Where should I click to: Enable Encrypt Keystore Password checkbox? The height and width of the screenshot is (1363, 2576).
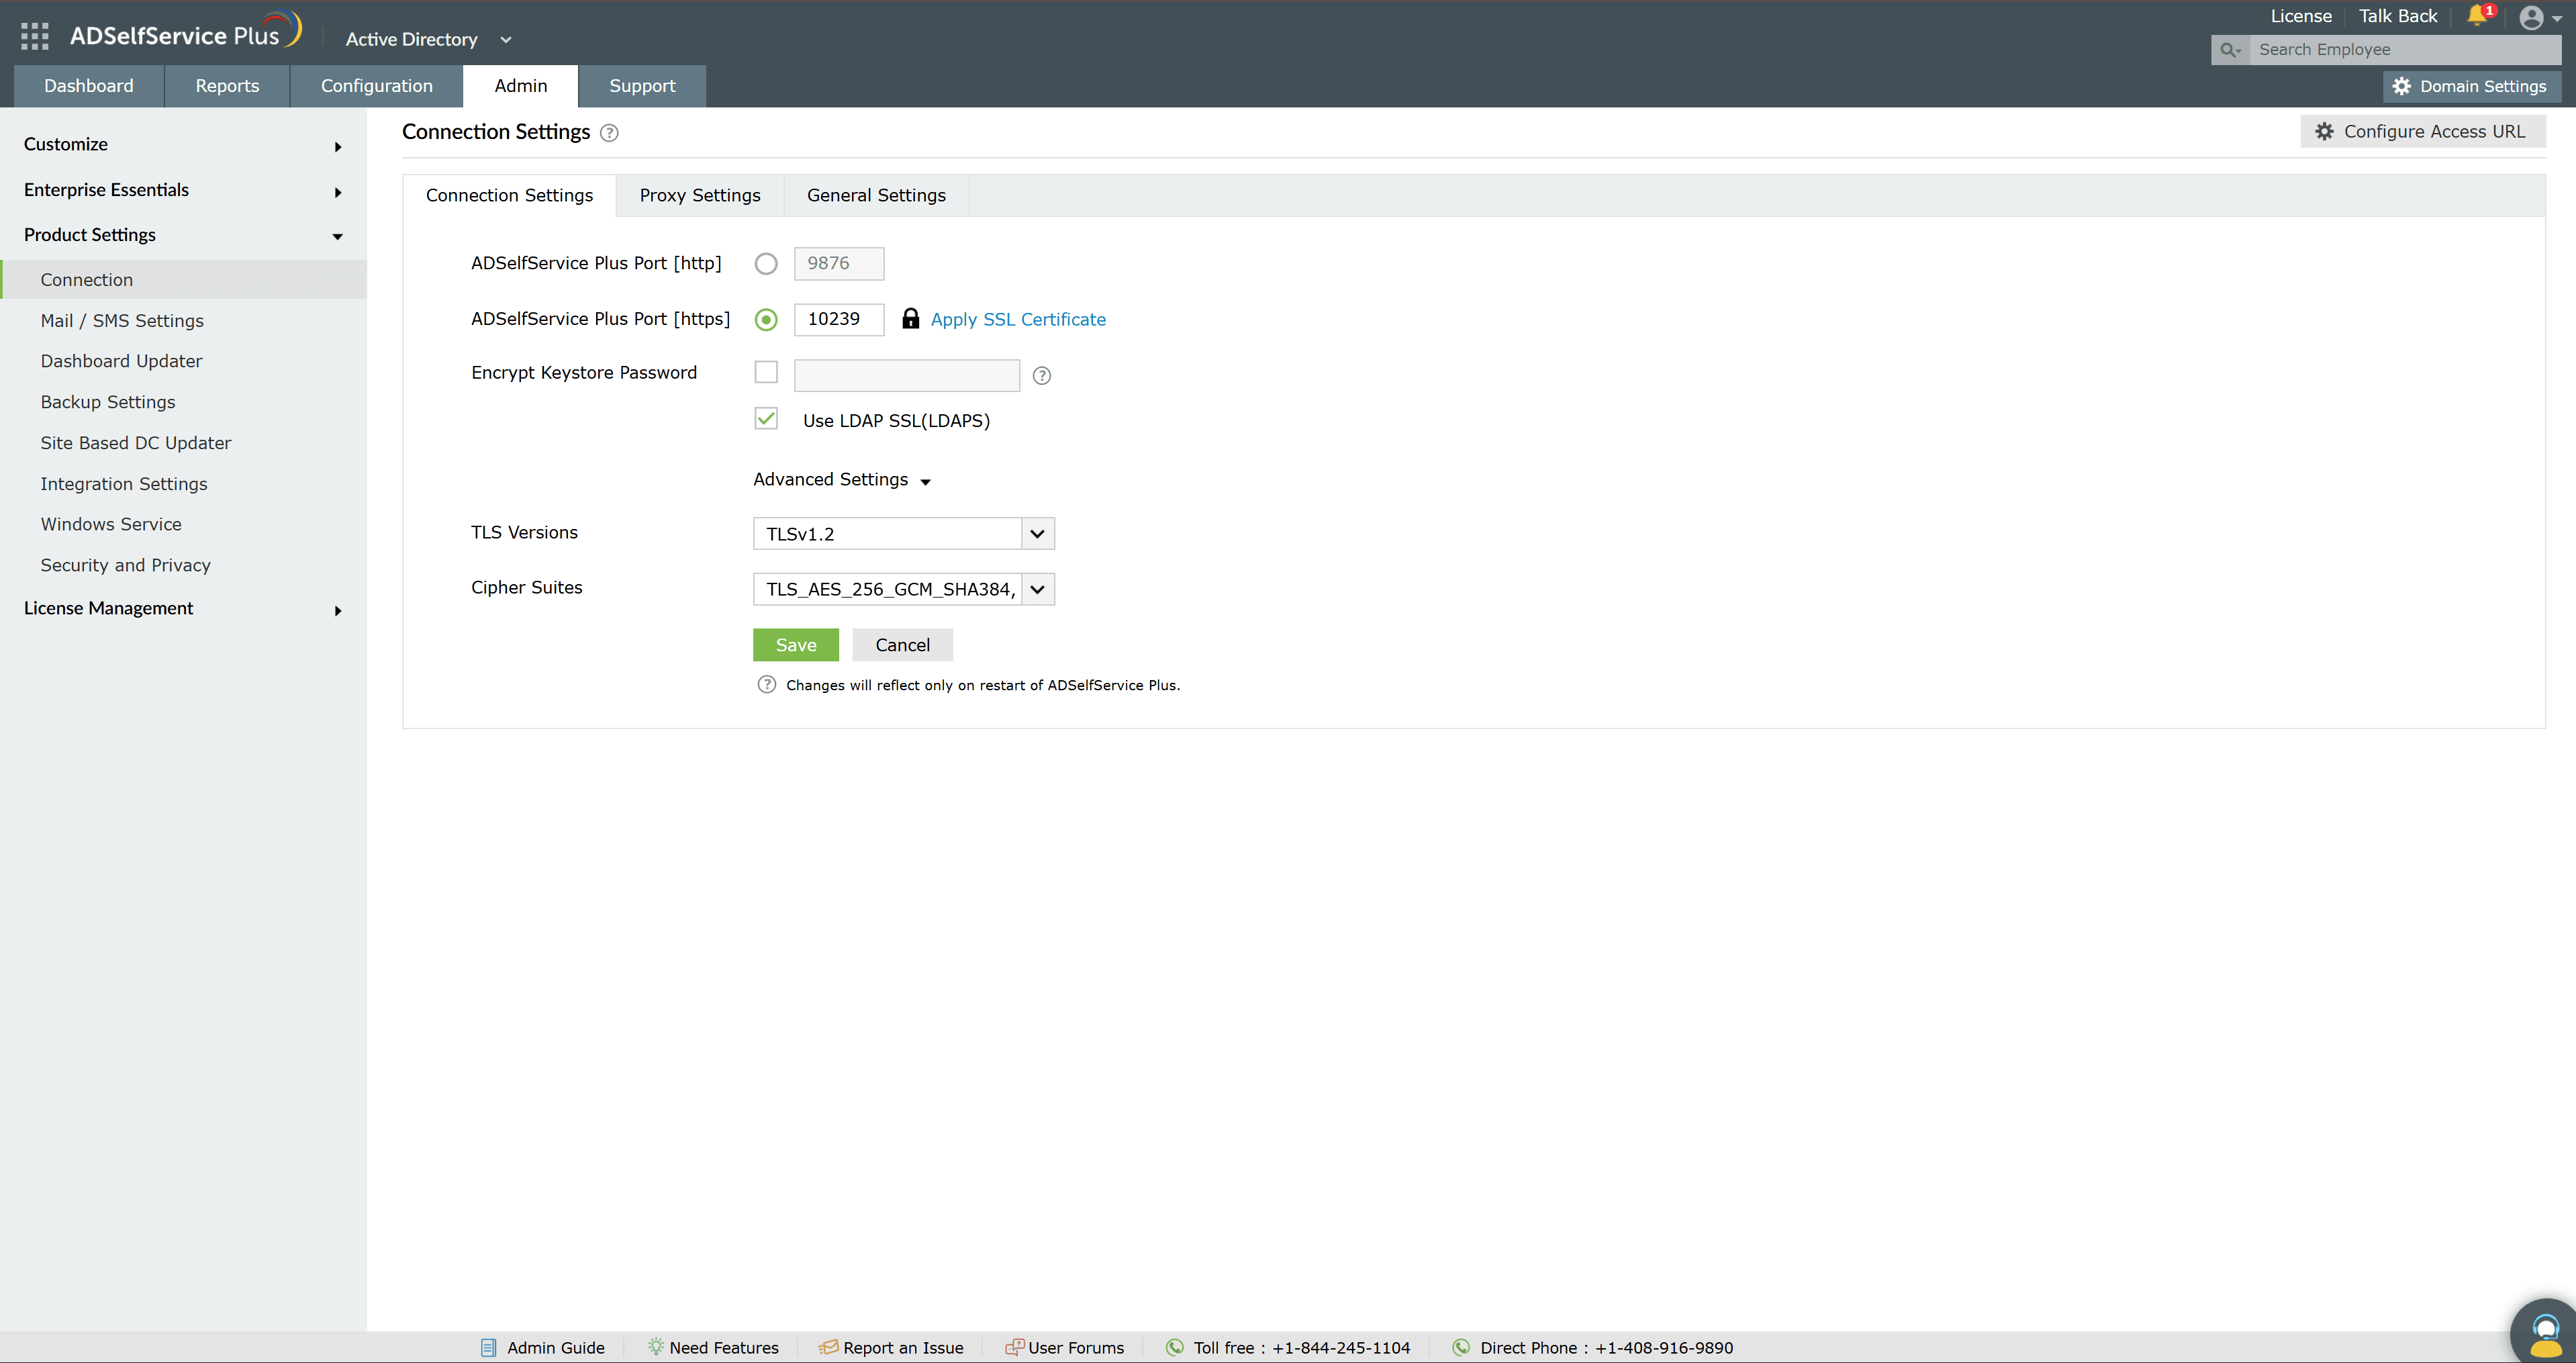[766, 373]
